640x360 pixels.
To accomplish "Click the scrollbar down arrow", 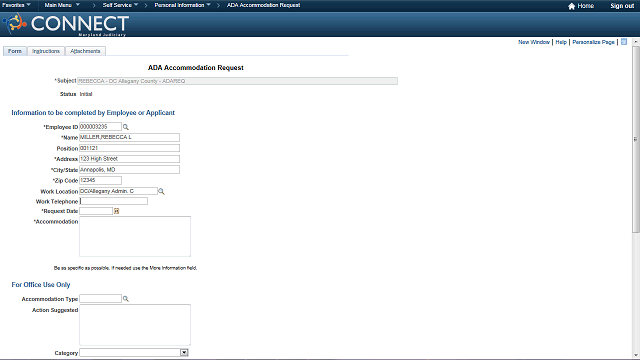I will (636, 355).
